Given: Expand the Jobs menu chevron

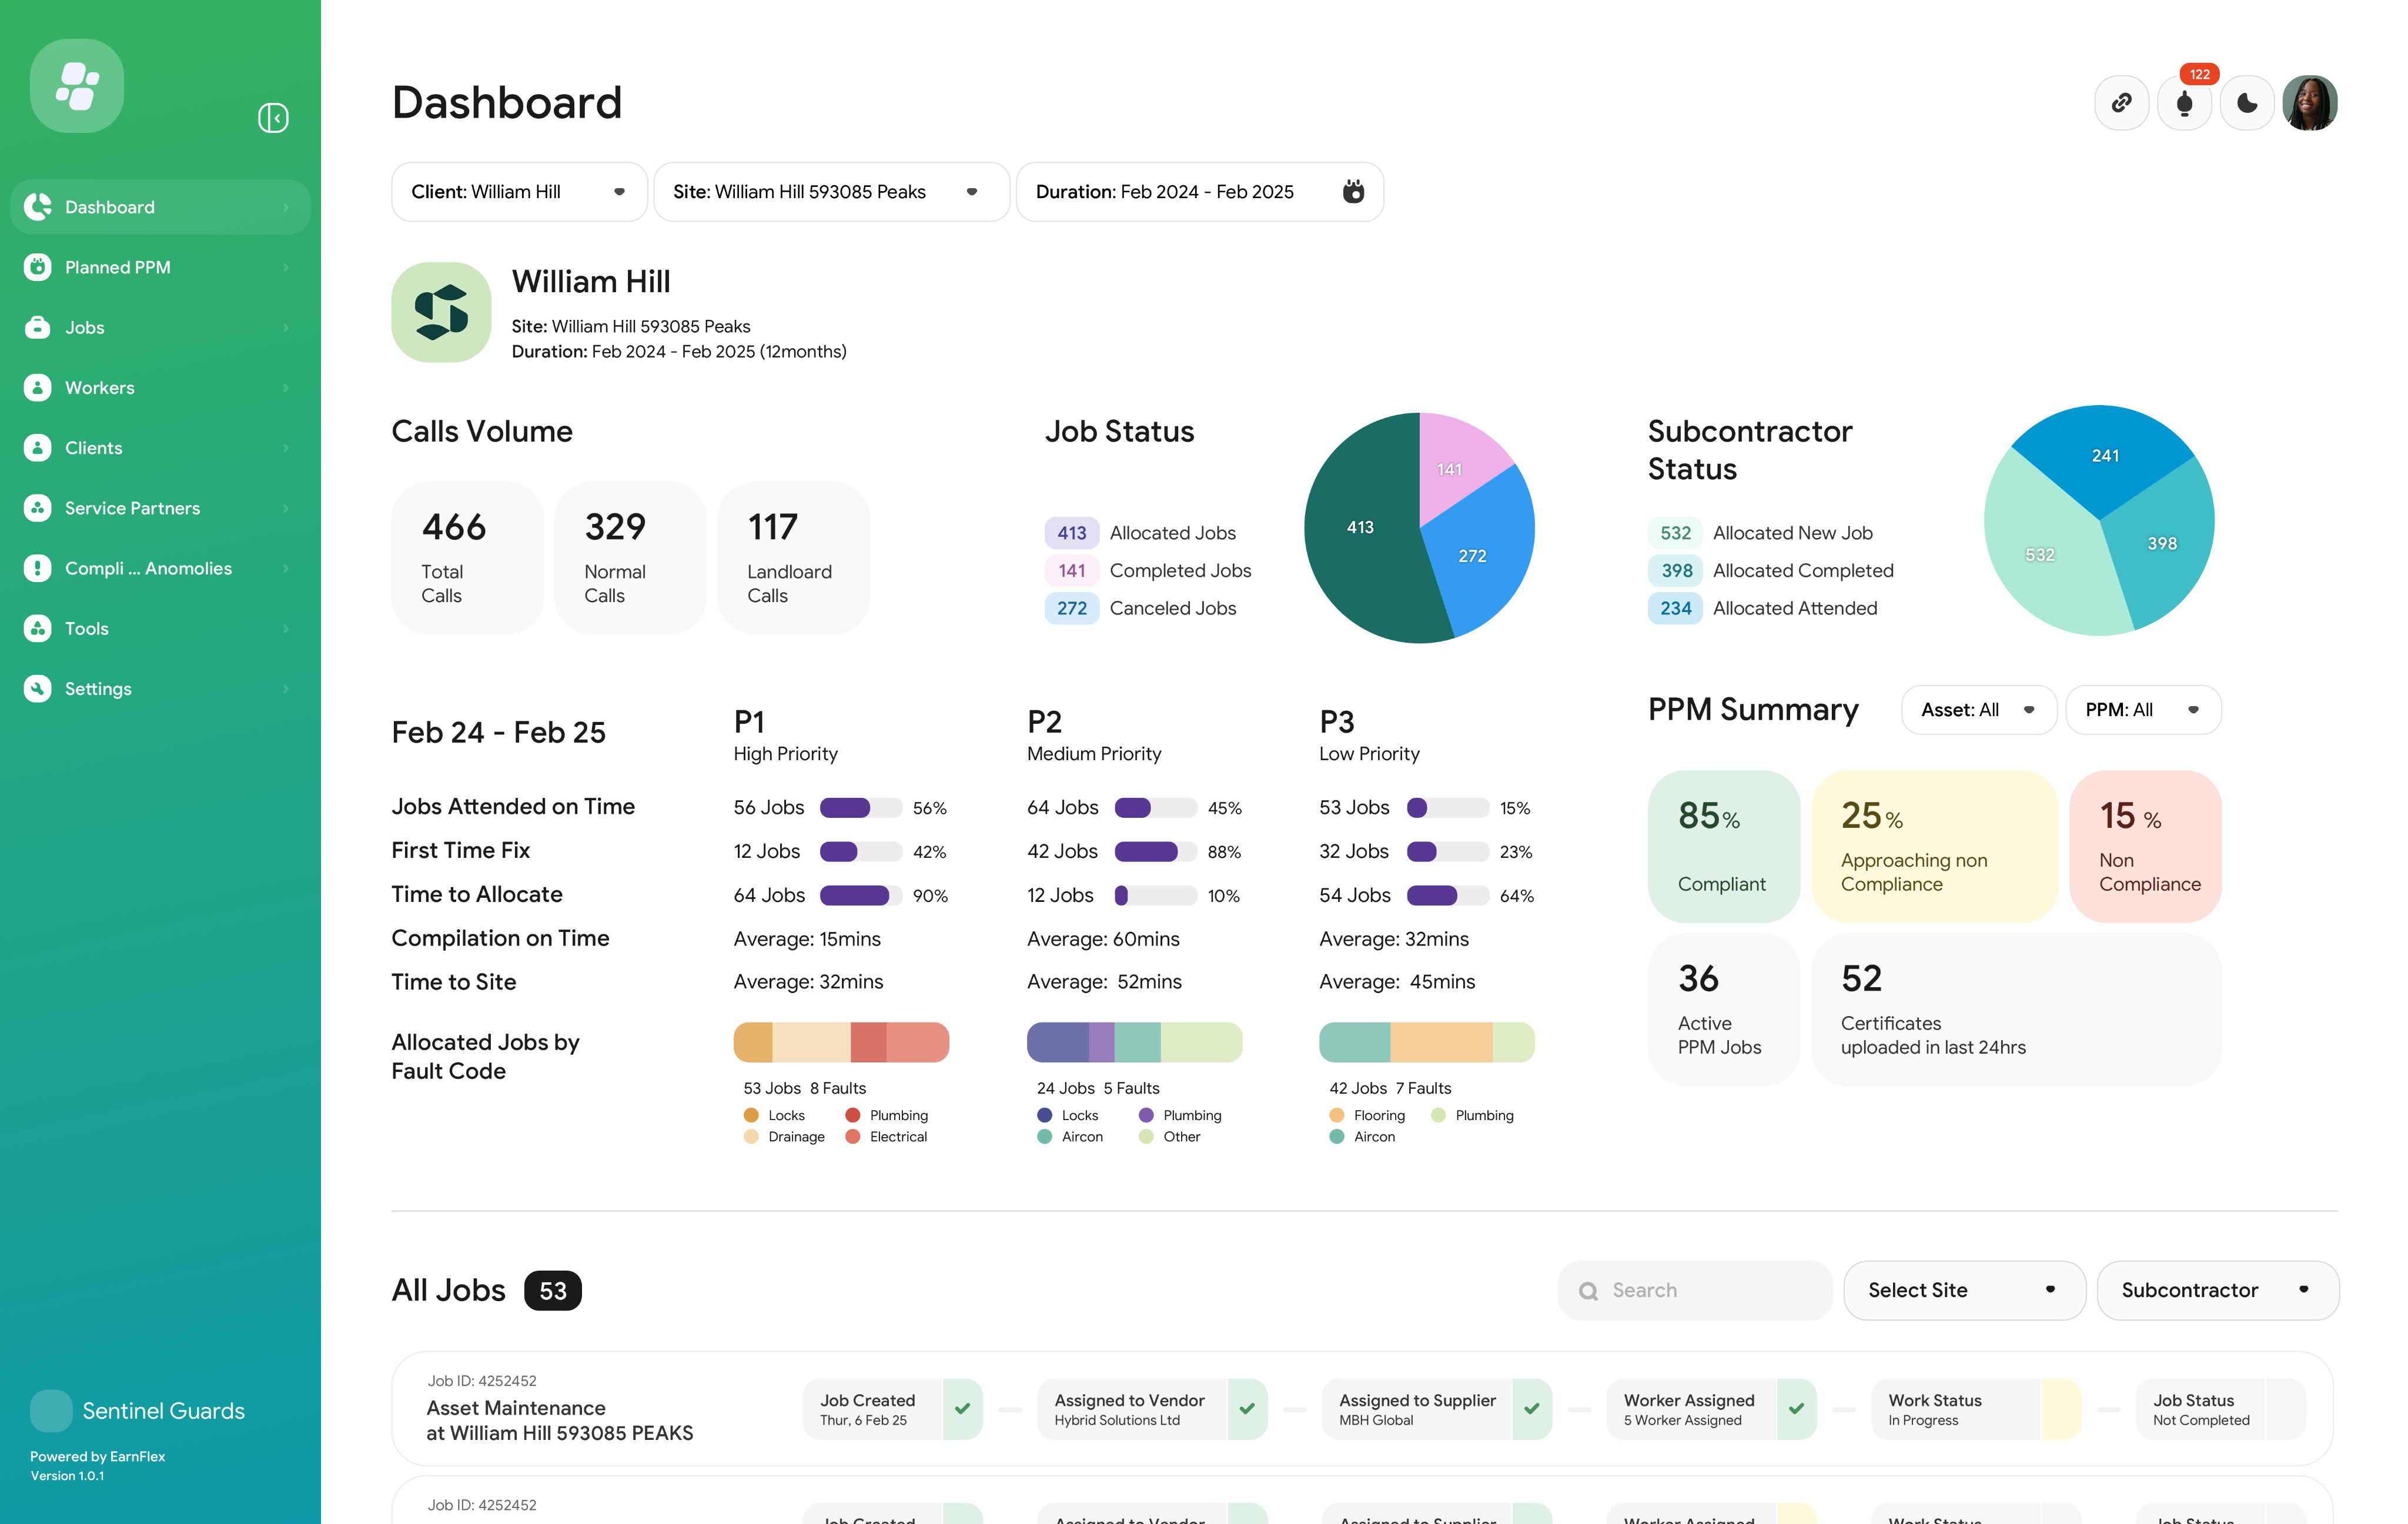Looking at the screenshot, I should point(286,328).
